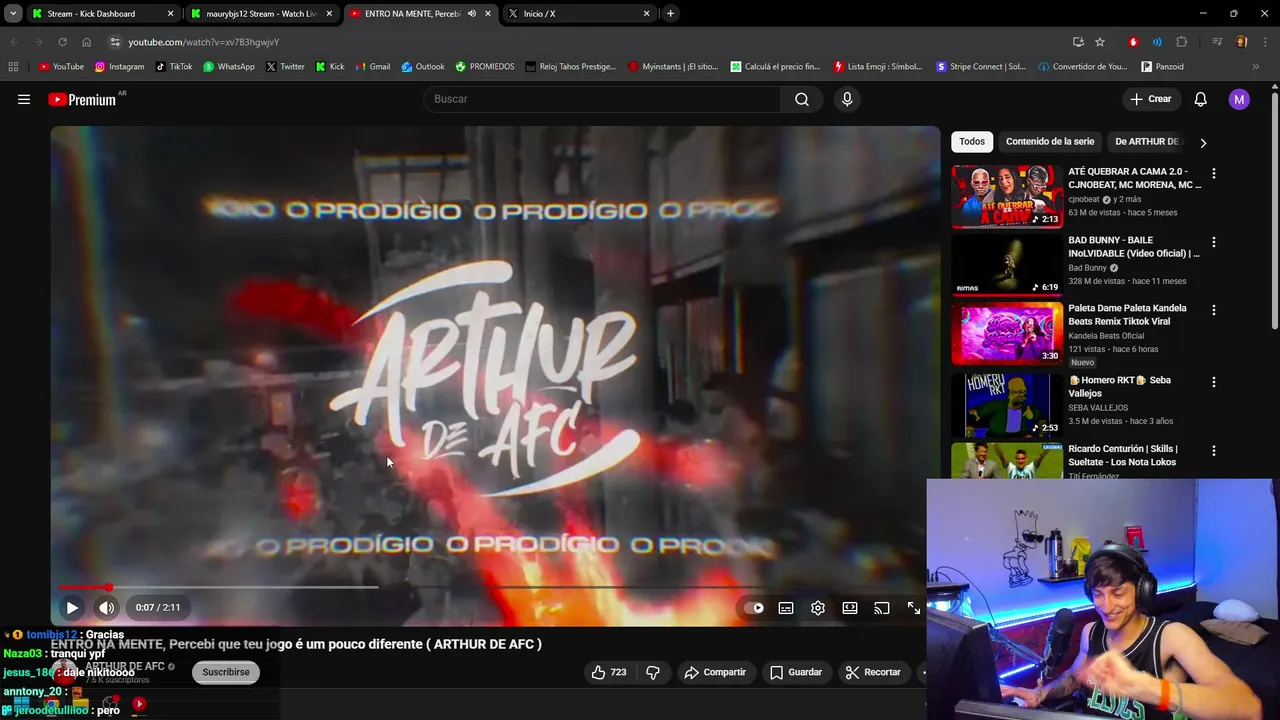Go to the YouTube Premium home logo
The image size is (1280, 720).
[82, 99]
